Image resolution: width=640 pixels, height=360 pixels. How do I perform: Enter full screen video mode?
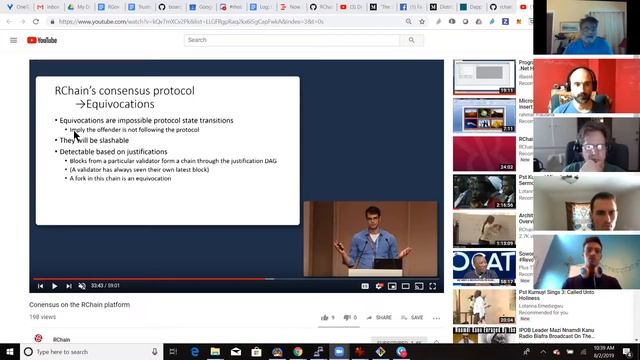(433, 286)
